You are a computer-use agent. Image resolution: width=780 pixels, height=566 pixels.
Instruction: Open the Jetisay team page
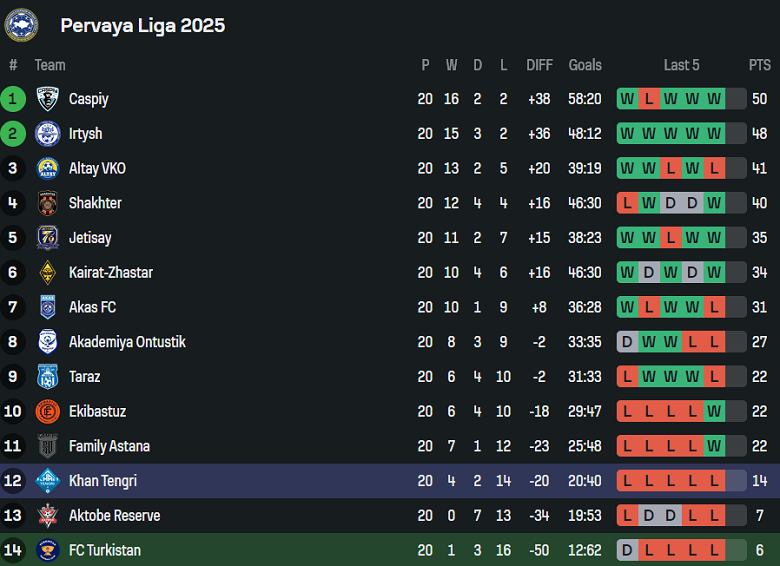[x=90, y=238]
